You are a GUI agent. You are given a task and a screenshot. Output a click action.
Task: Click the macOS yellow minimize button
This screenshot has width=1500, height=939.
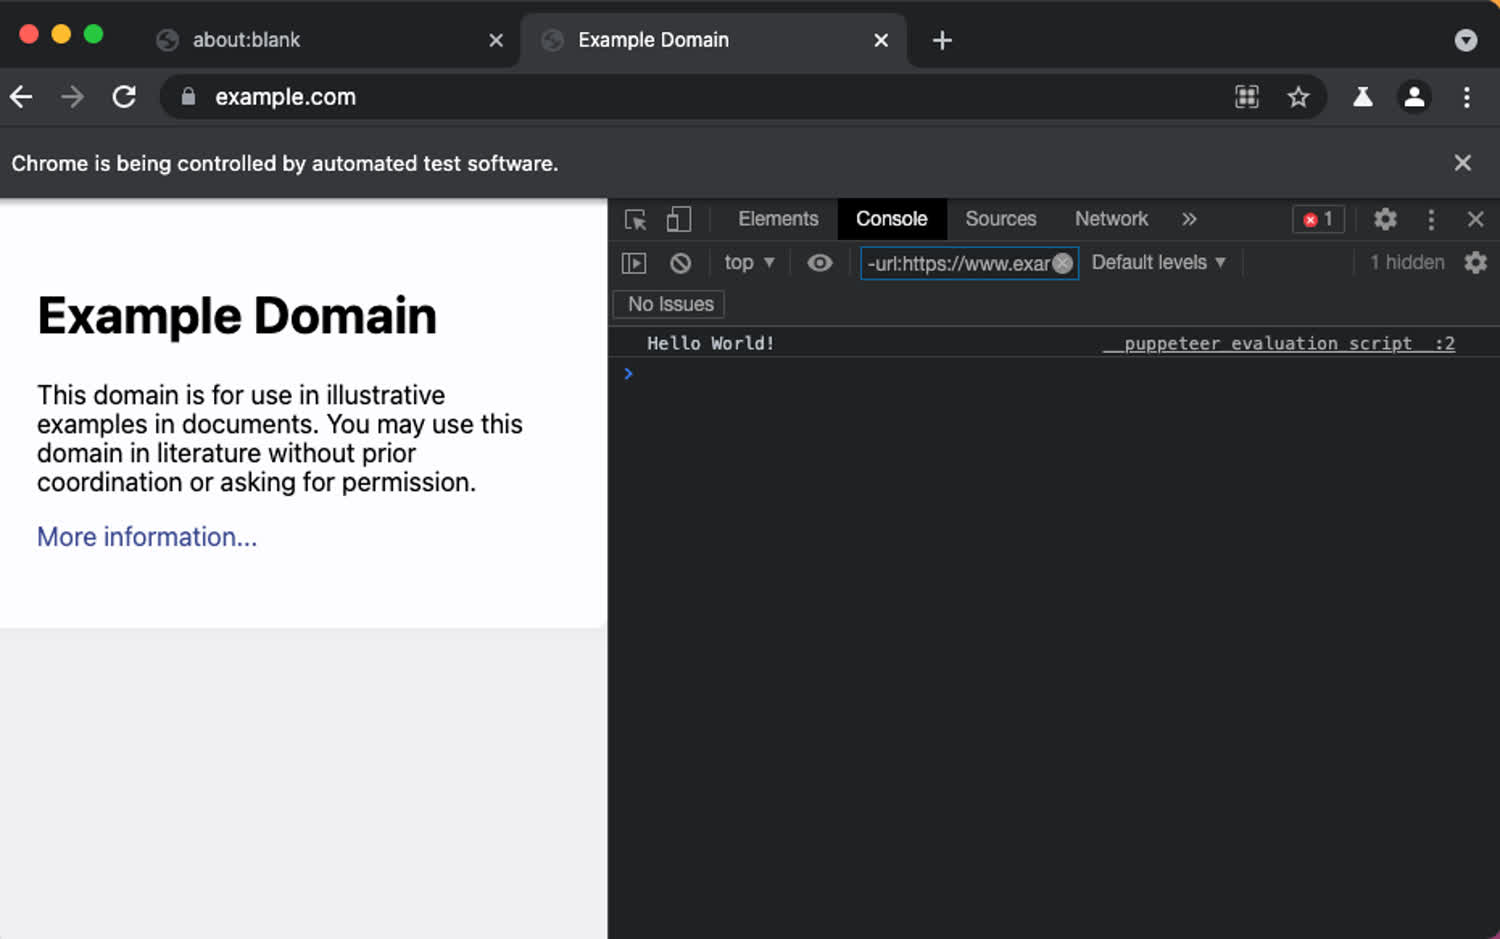[x=61, y=34]
